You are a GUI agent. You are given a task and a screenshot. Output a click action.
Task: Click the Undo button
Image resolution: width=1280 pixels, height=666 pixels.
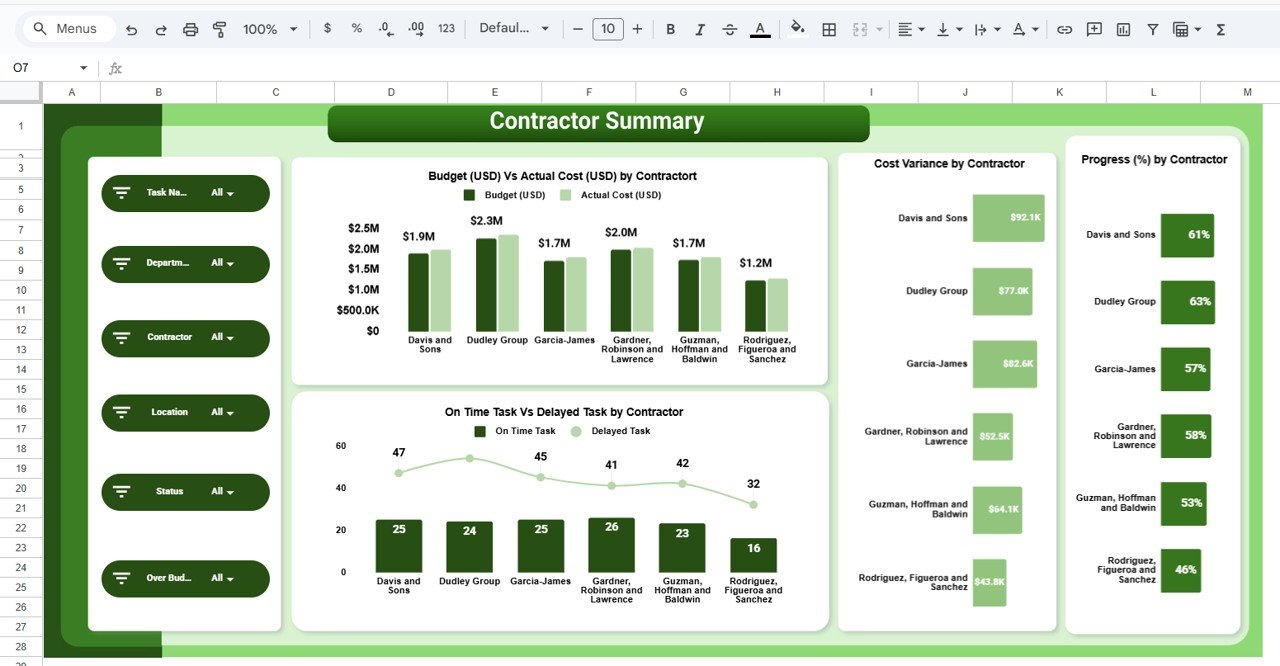(x=131, y=29)
